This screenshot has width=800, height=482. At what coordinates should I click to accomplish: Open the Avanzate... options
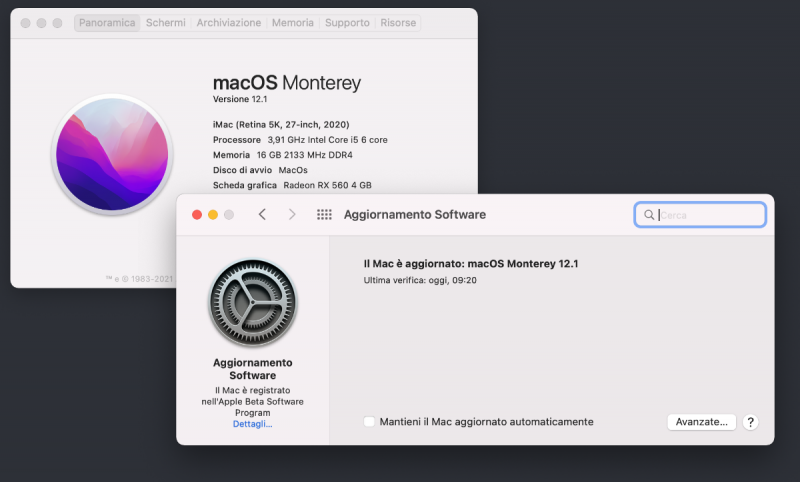(702, 422)
